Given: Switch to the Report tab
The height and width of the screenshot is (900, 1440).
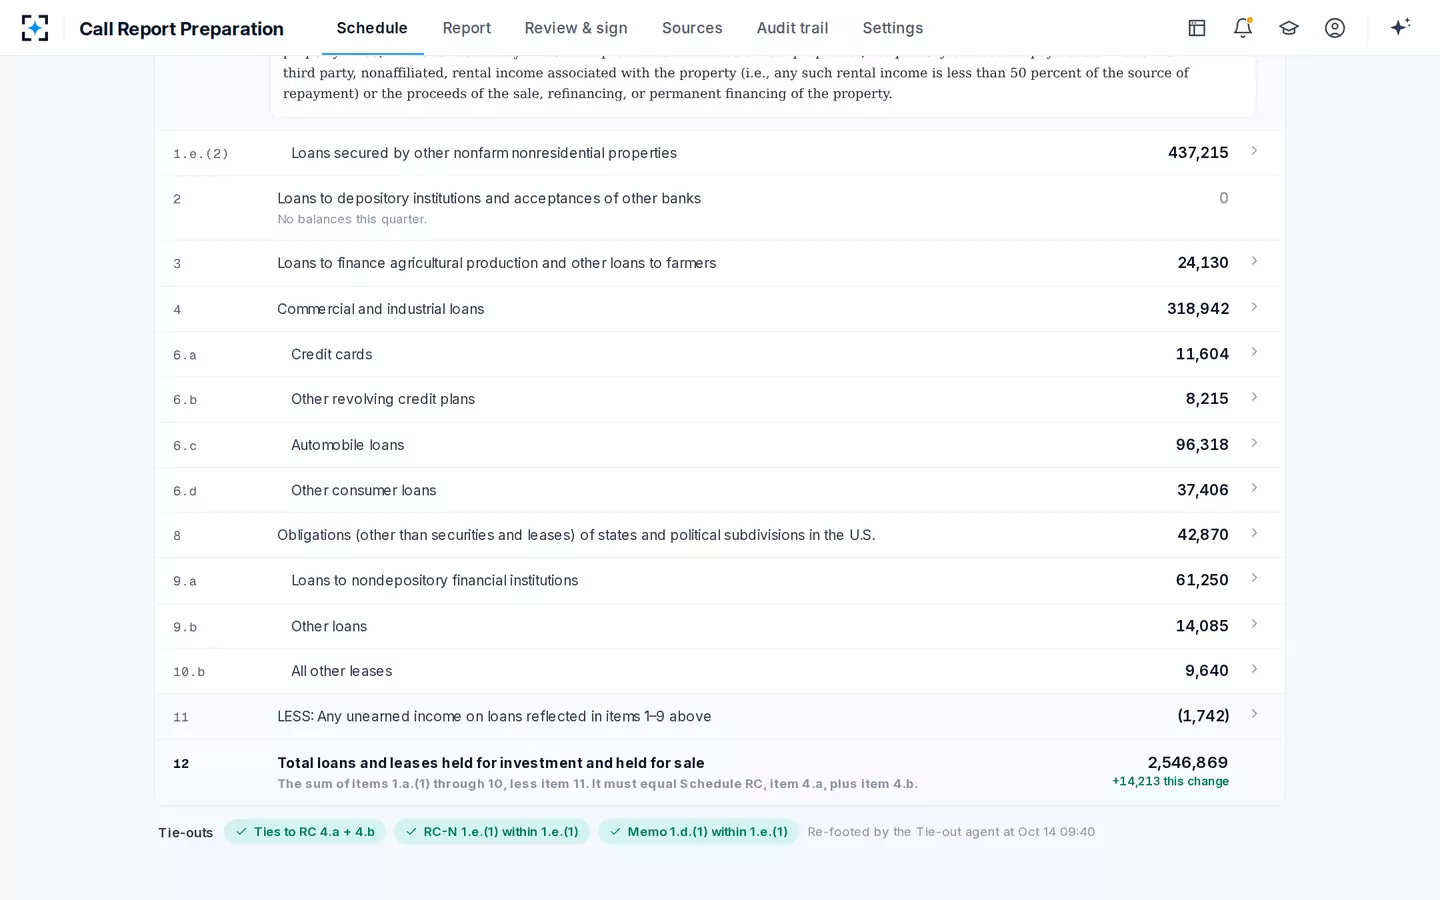Looking at the screenshot, I should (x=467, y=28).
